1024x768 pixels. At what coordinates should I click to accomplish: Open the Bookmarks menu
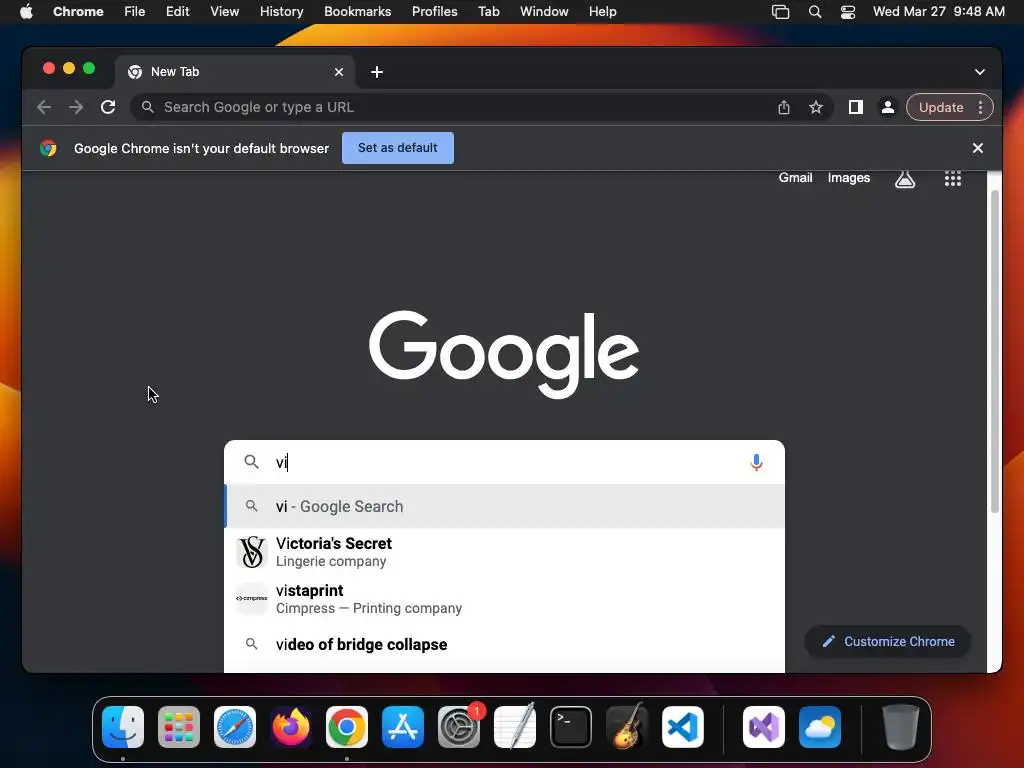tap(357, 12)
